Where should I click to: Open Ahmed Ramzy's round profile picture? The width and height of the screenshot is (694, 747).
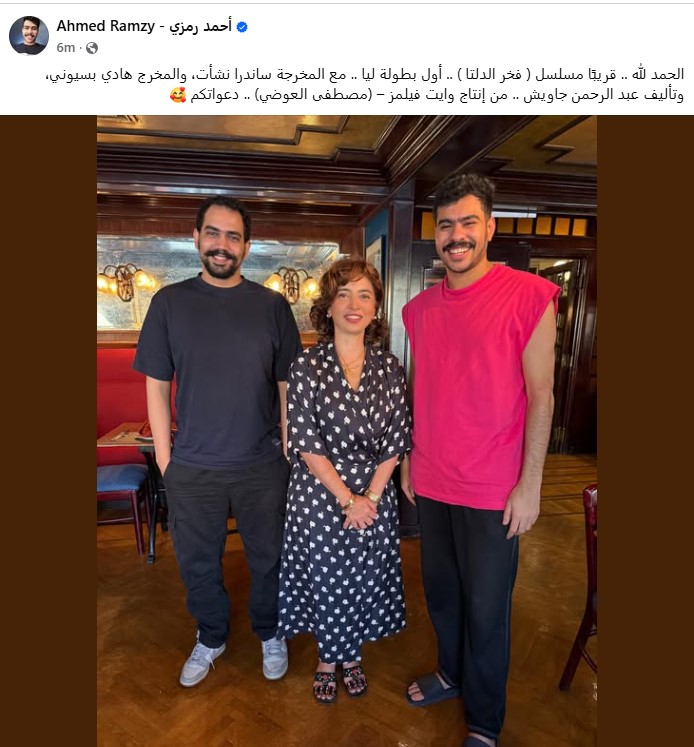[x=29, y=36]
